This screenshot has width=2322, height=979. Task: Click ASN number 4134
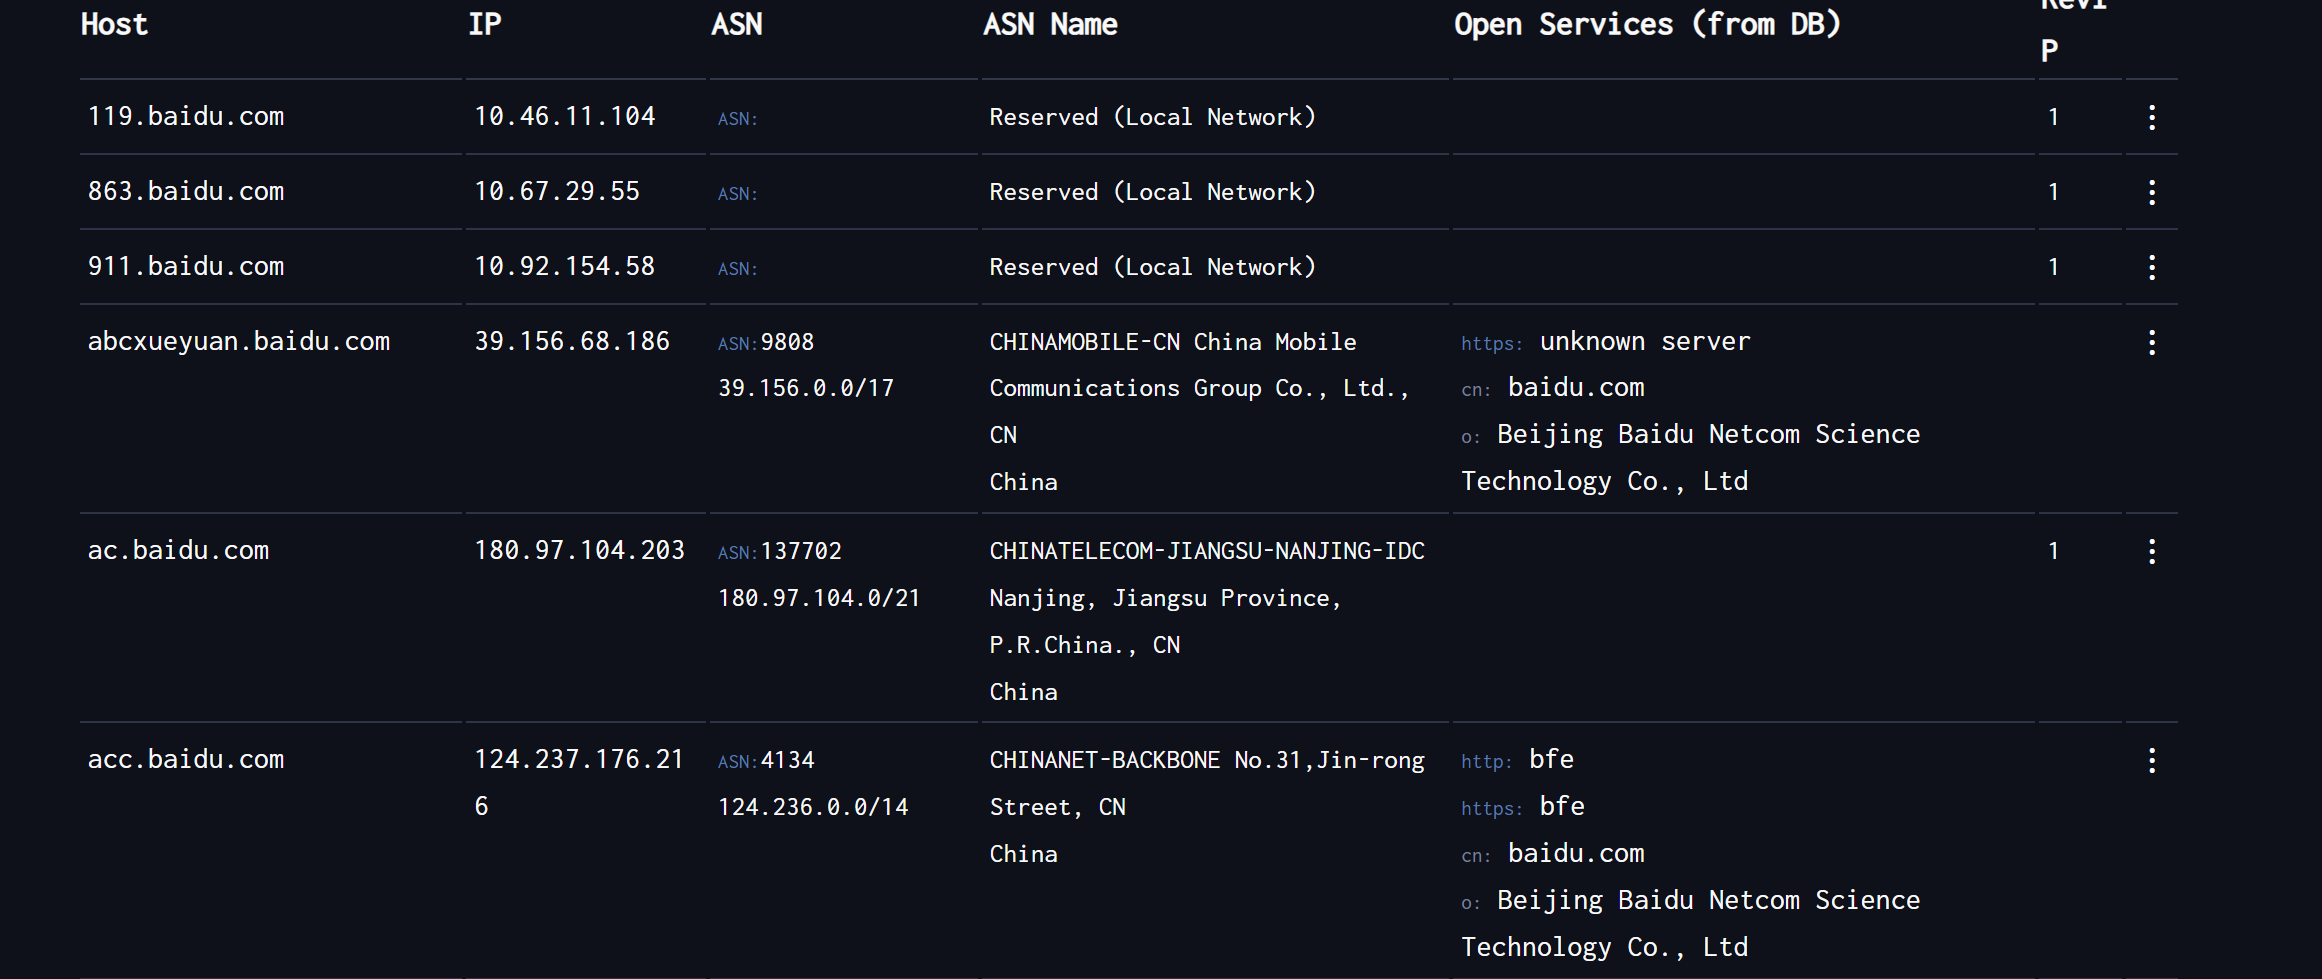[x=787, y=761]
